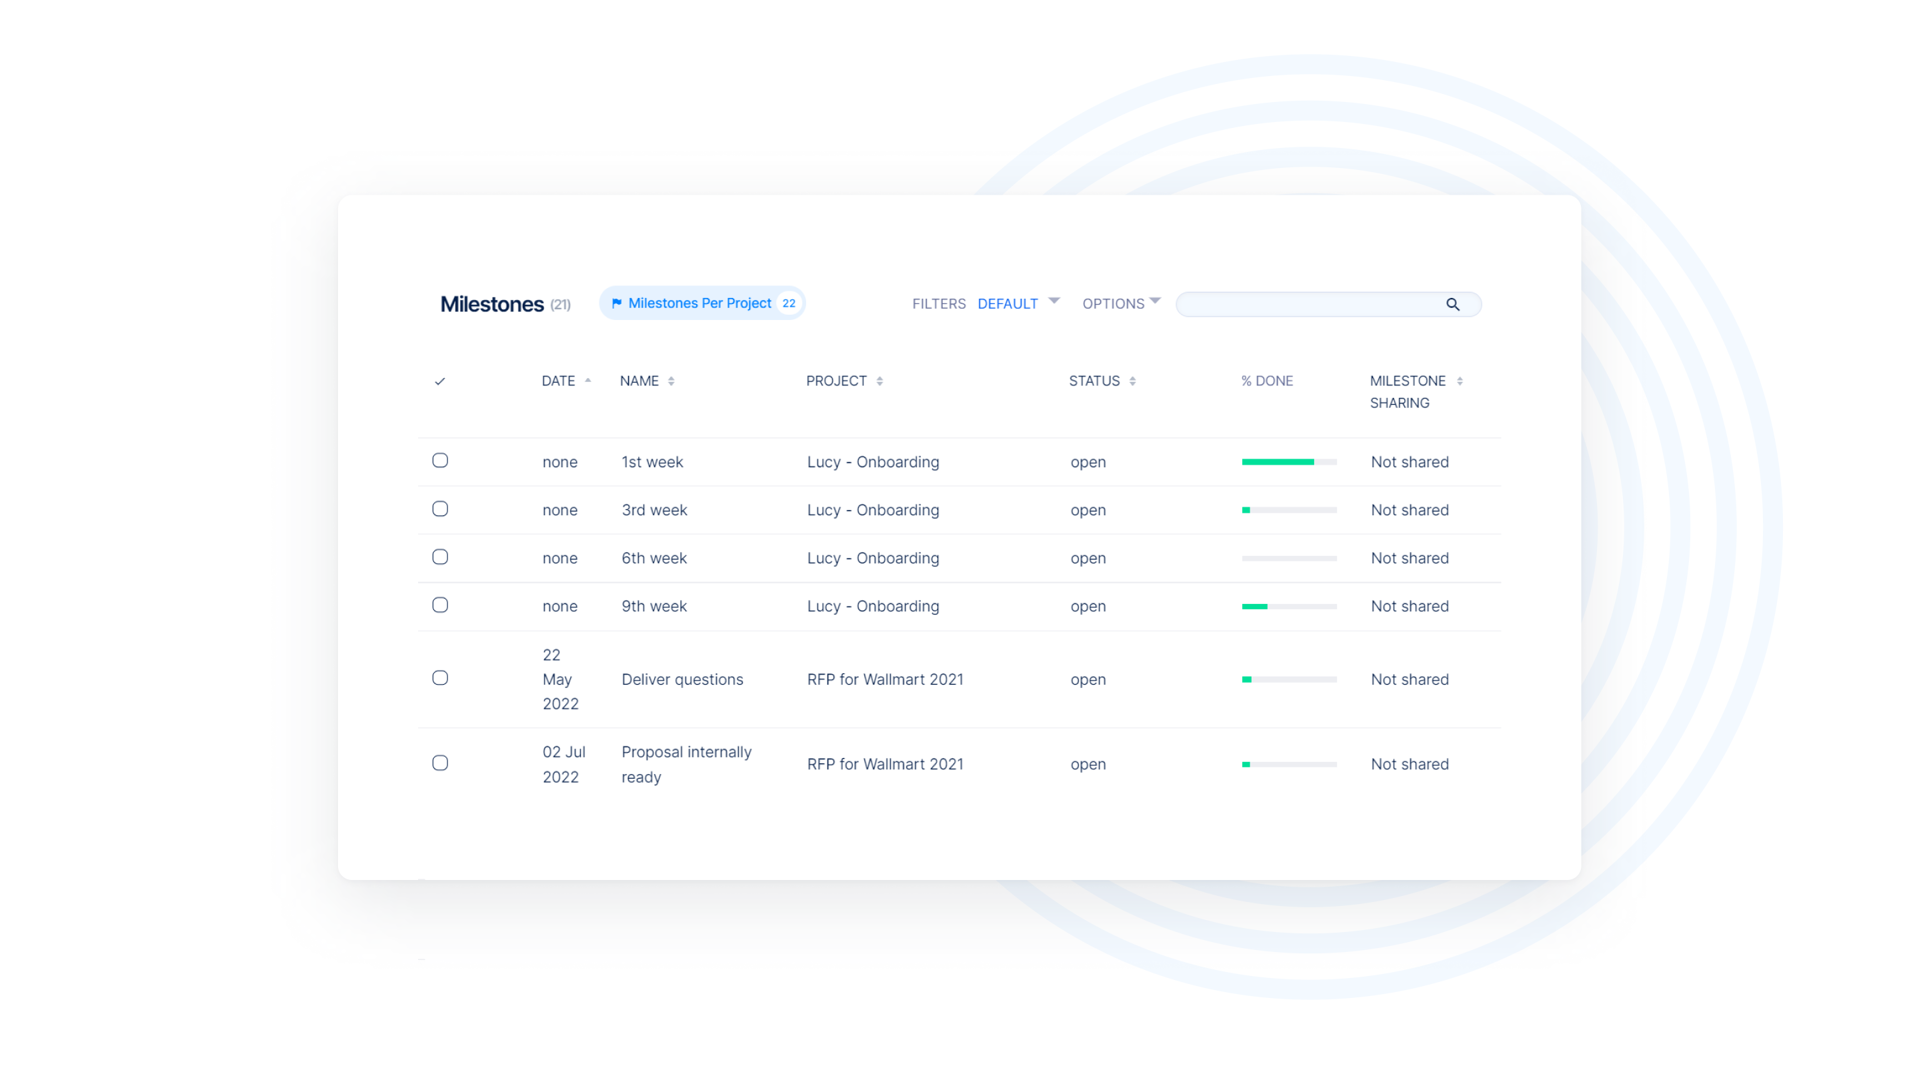Viewport: 1921px width, 1076px height.
Task: Click the search magnifier icon
Action: [x=1452, y=305]
